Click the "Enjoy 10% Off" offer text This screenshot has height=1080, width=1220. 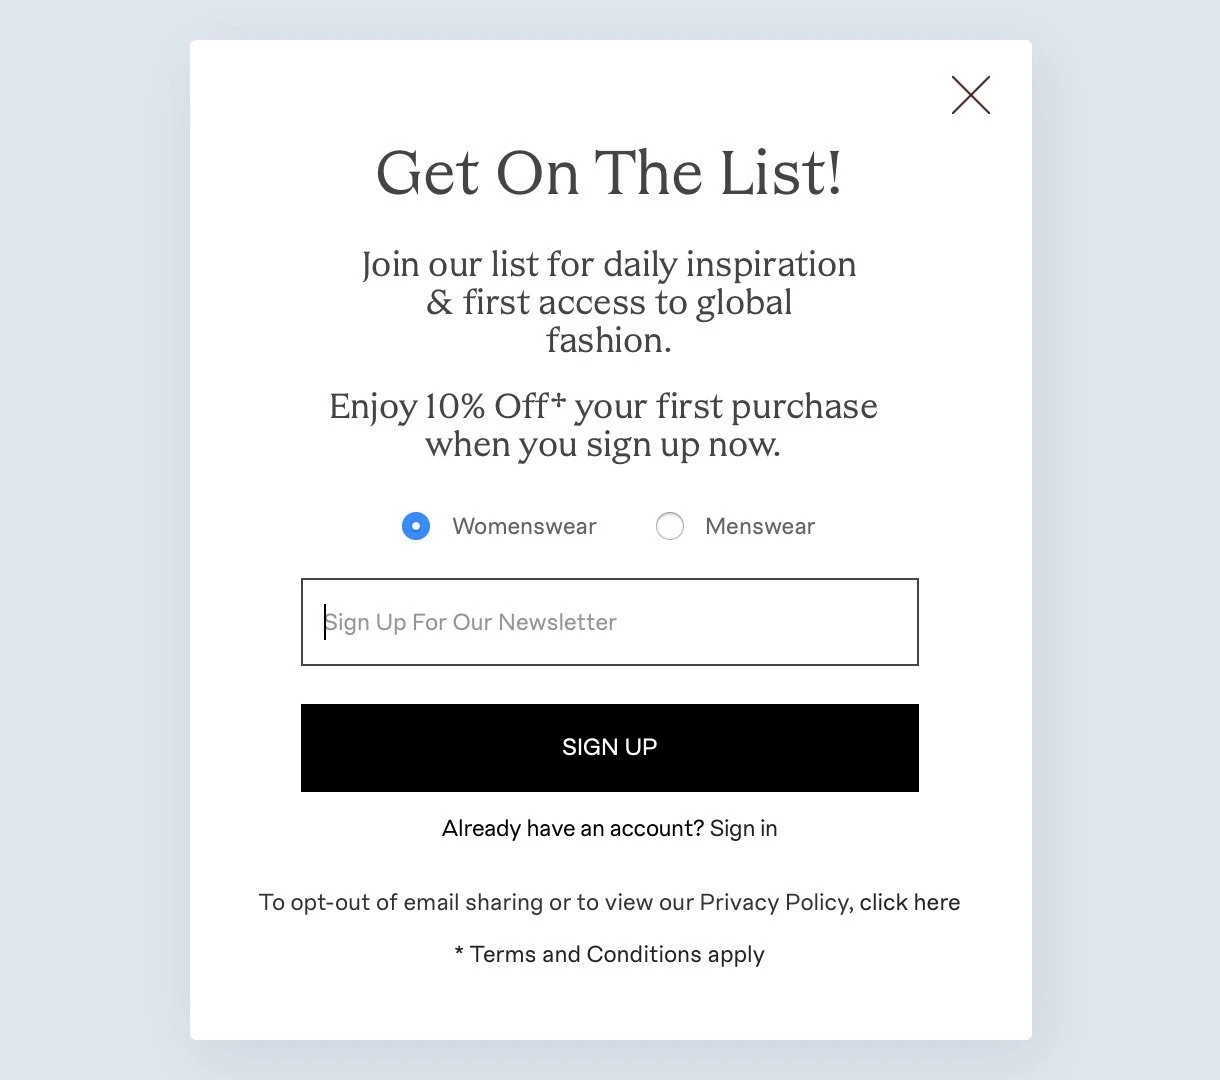(x=438, y=407)
